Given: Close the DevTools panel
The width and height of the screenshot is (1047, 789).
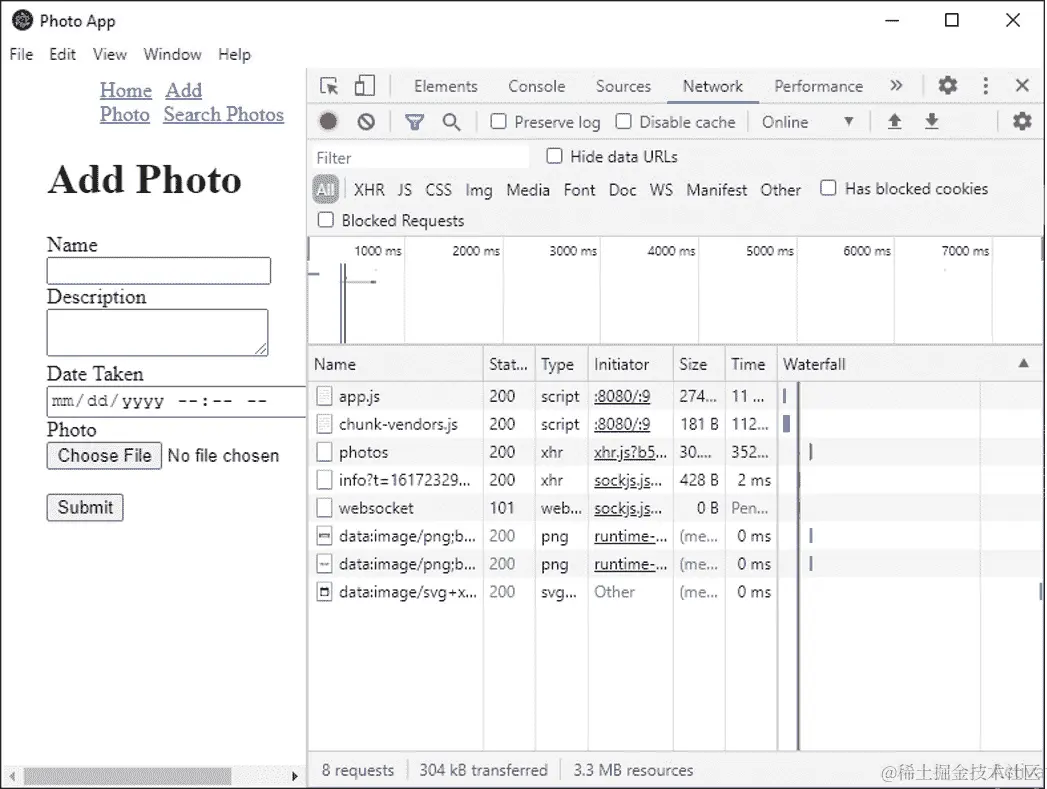Looking at the screenshot, I should tap(1022, 85).
